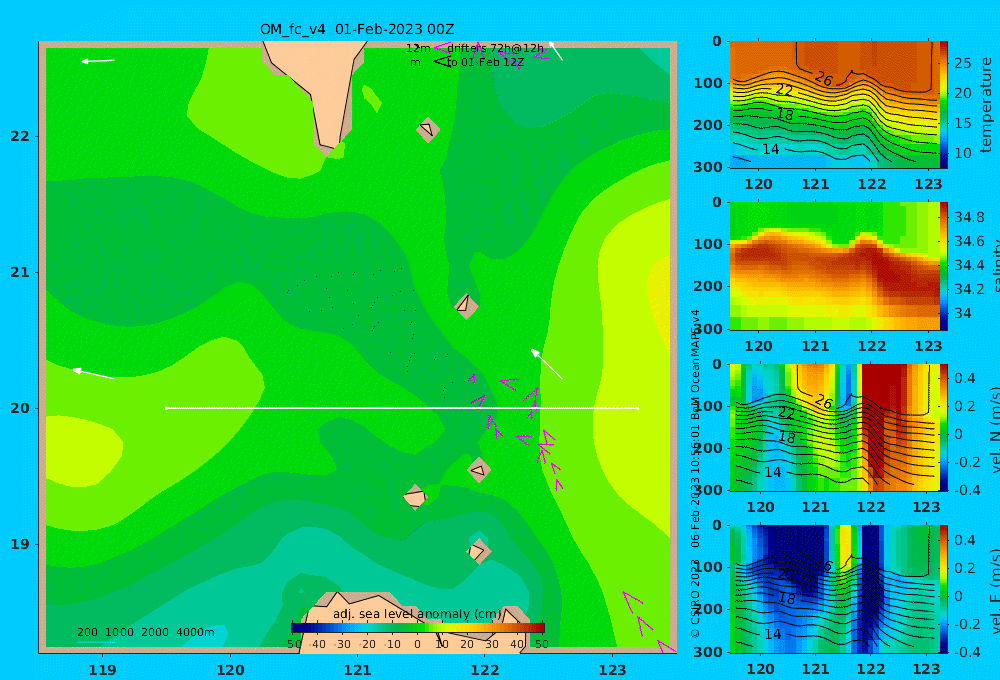This screenshot has width=1000, height=680.
Task: Click tick value "25" on the temperature scale
Action: (x=962, y=63)
